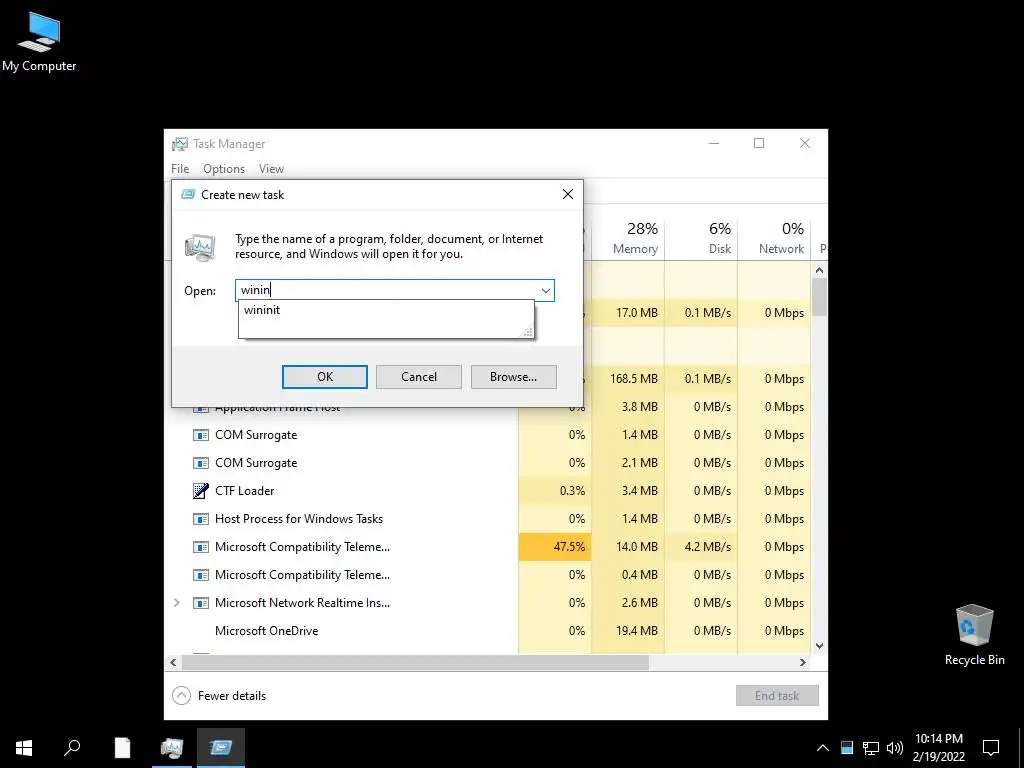Click the Host Process for Windows Tasks icon
Viewport: 1024px width, 768px height.
click(200, 519)
